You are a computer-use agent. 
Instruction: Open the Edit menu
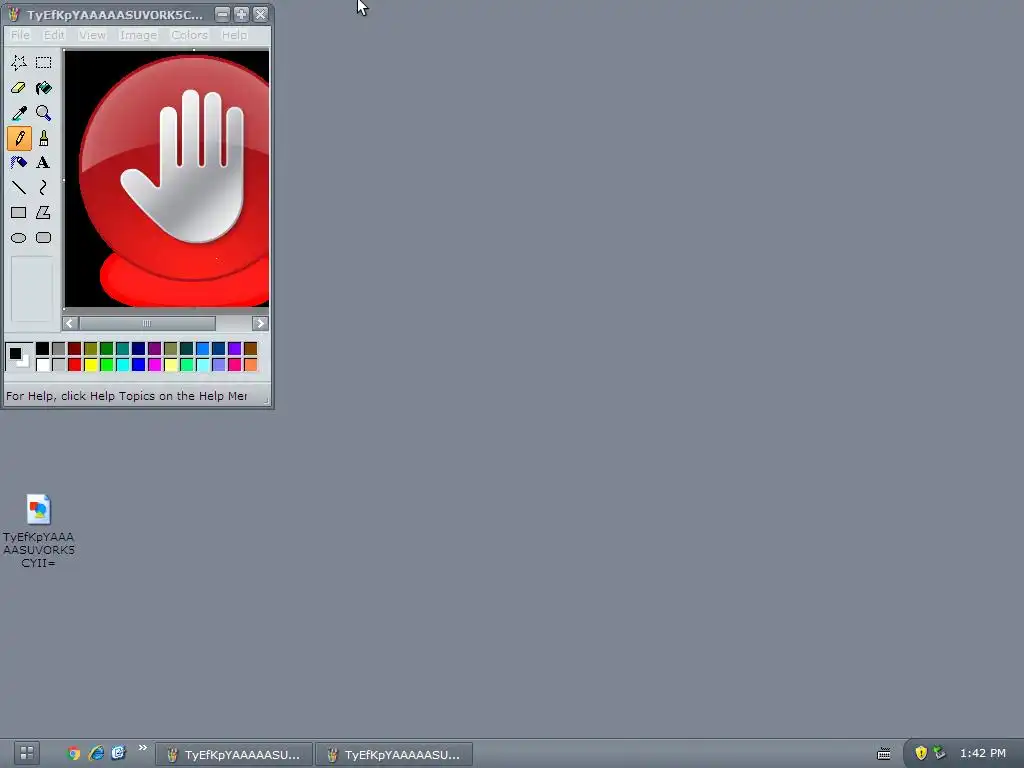click(x=54, y=35)
